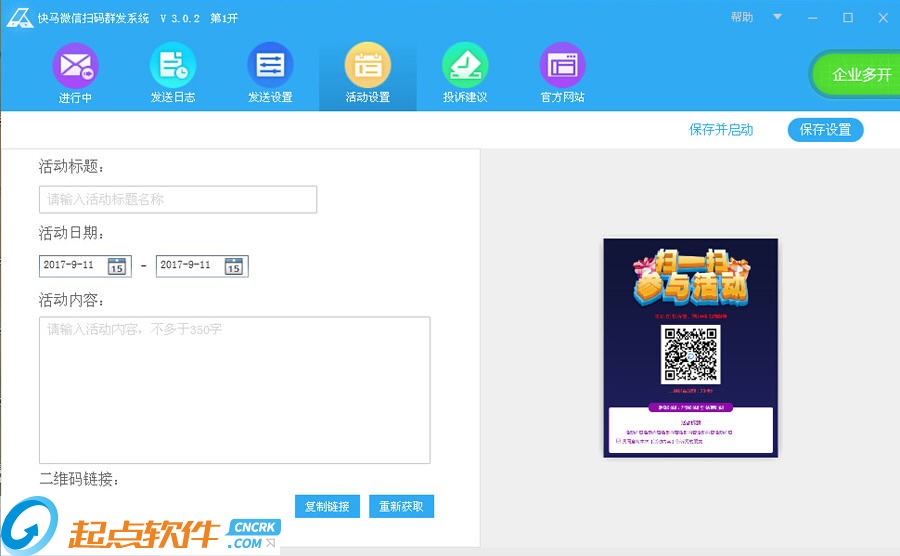Image resolution: width=900 pixels, height=556 pixels.
Task: Click the 保存并启动 link
Action: [721, 130]
